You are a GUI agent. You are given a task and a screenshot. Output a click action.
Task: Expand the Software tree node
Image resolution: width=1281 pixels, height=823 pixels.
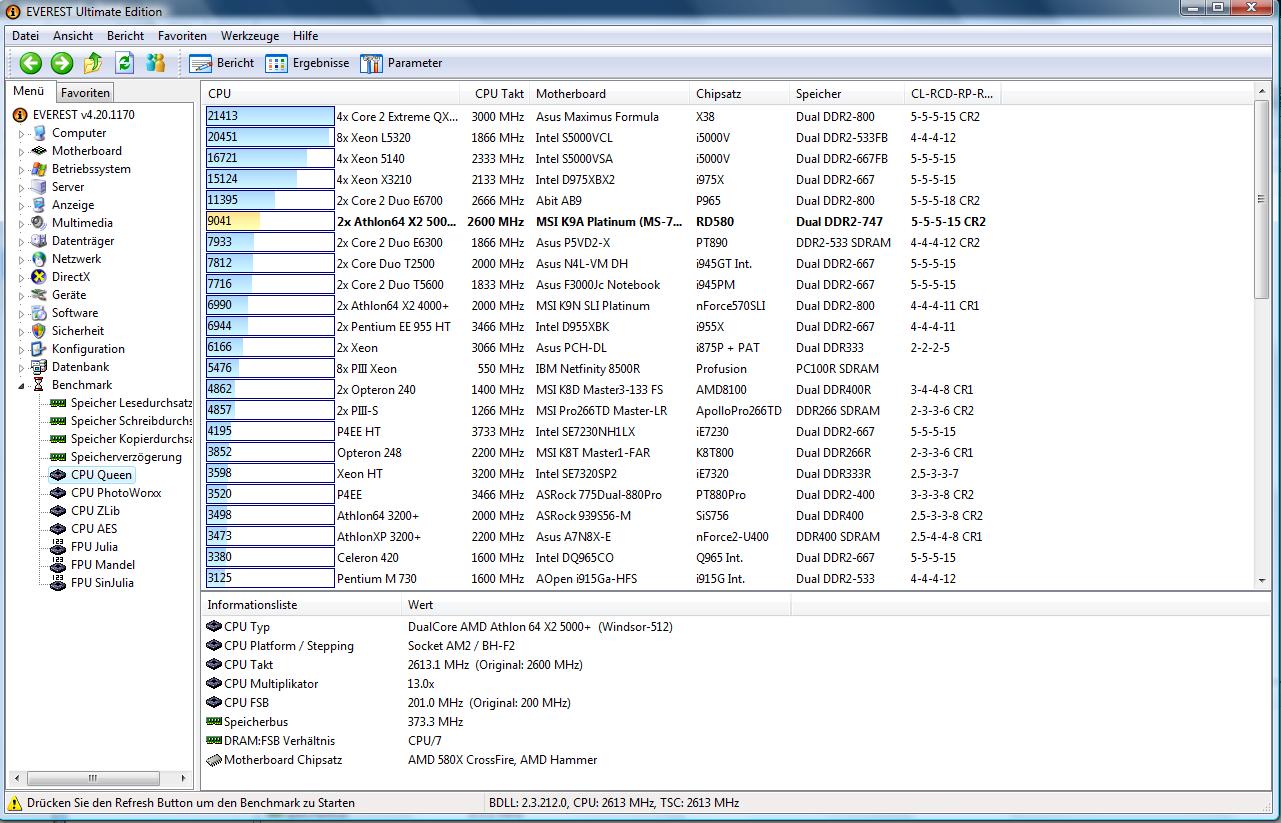(x=21, y=314)
